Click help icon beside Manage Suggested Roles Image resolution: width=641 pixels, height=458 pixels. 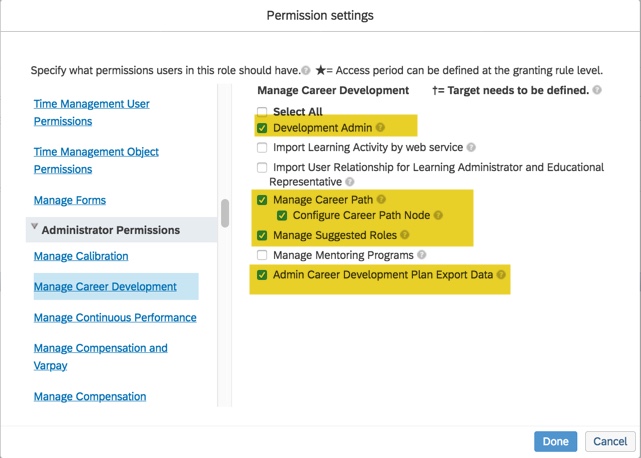pyautogui.click(x=404, y=236)
